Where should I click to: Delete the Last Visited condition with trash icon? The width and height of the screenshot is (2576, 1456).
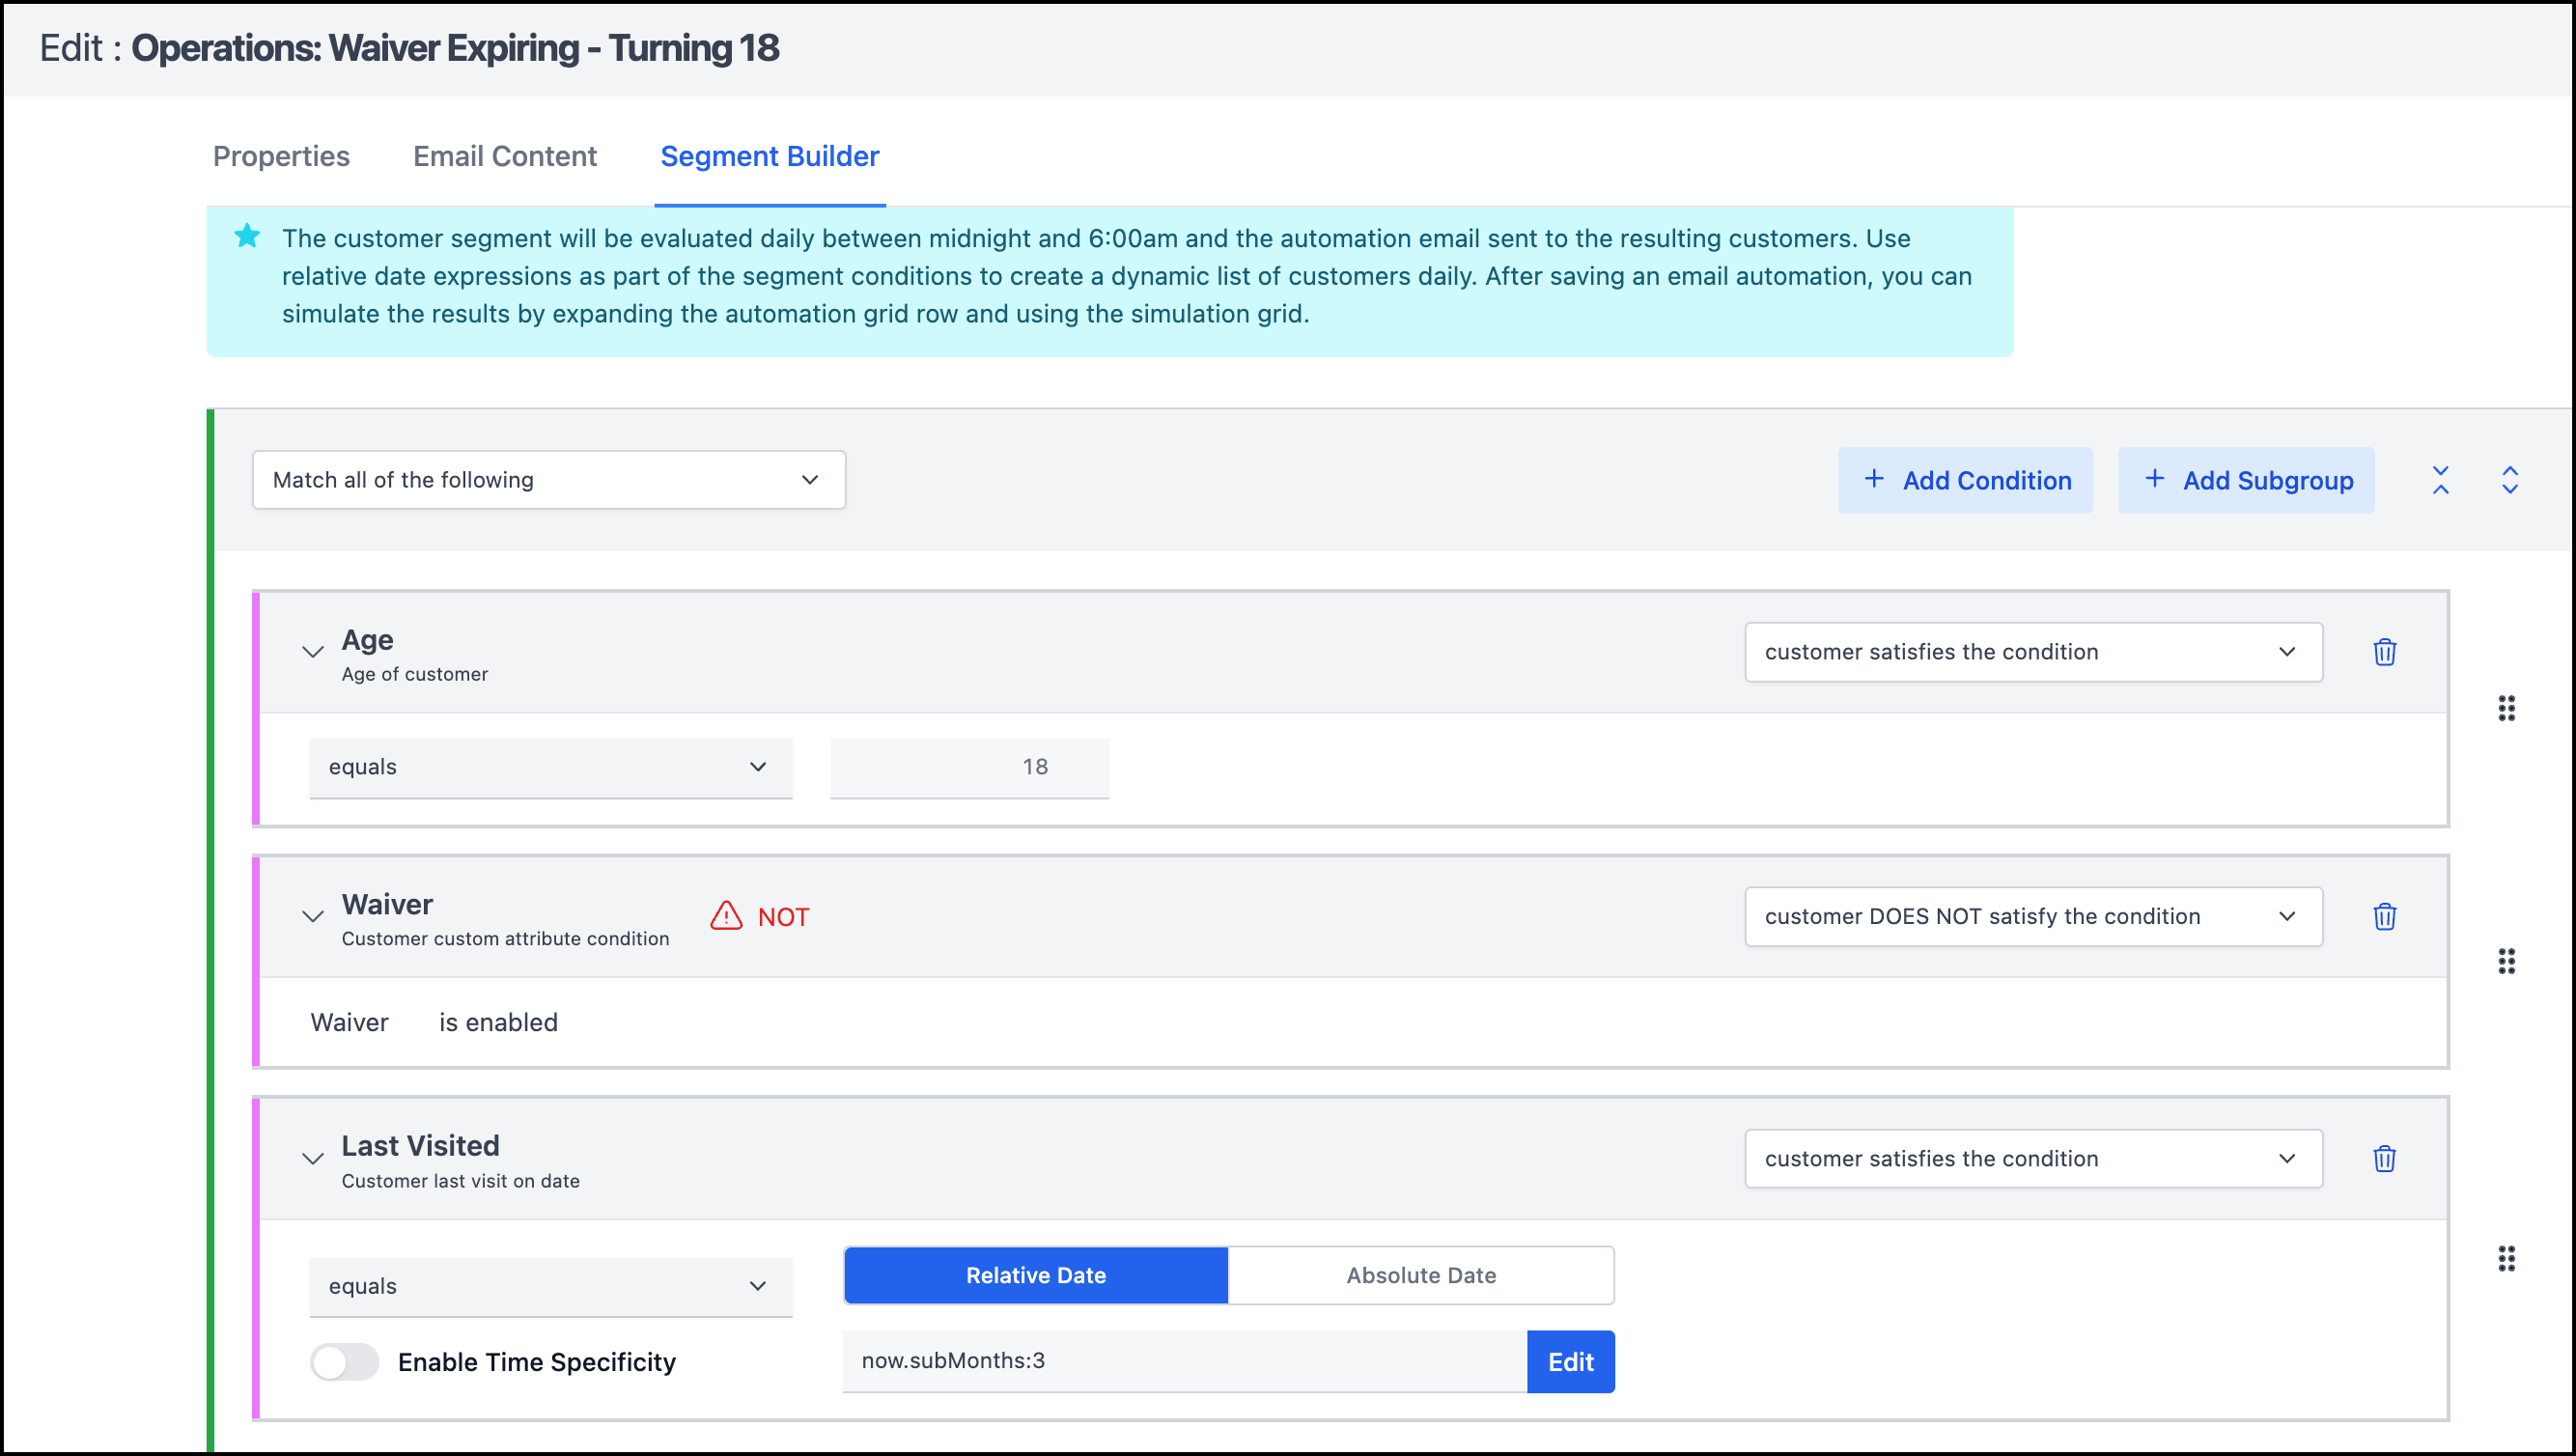(2384, 1158)
